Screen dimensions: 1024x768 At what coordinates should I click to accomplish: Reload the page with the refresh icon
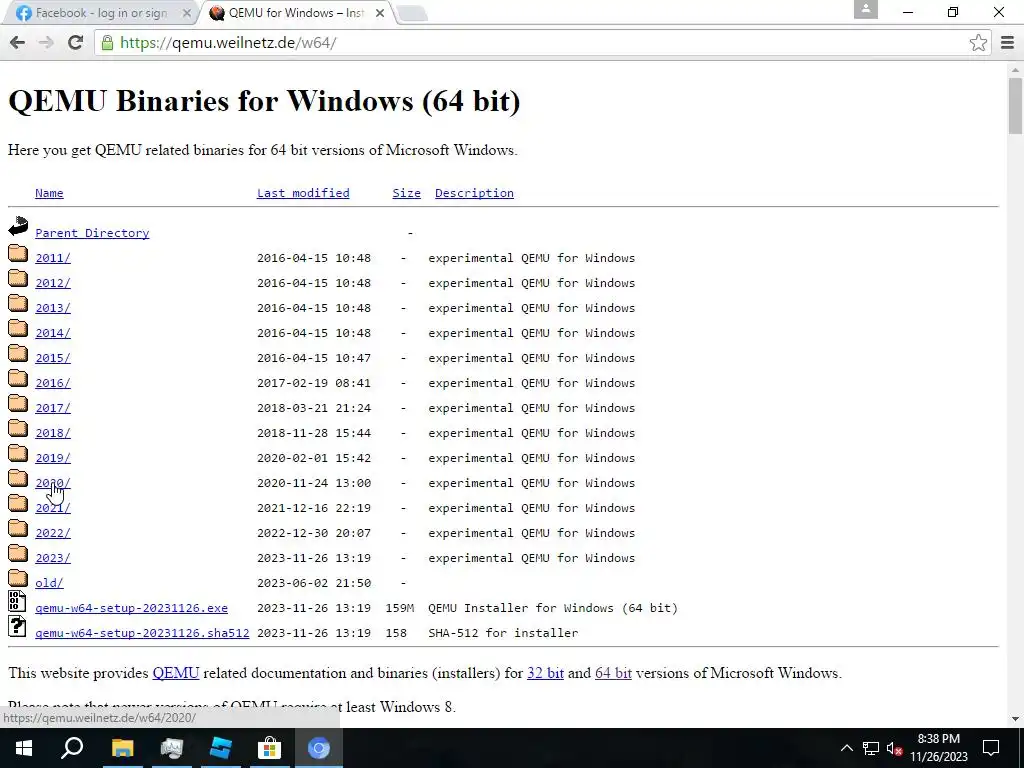pos(76,43)
